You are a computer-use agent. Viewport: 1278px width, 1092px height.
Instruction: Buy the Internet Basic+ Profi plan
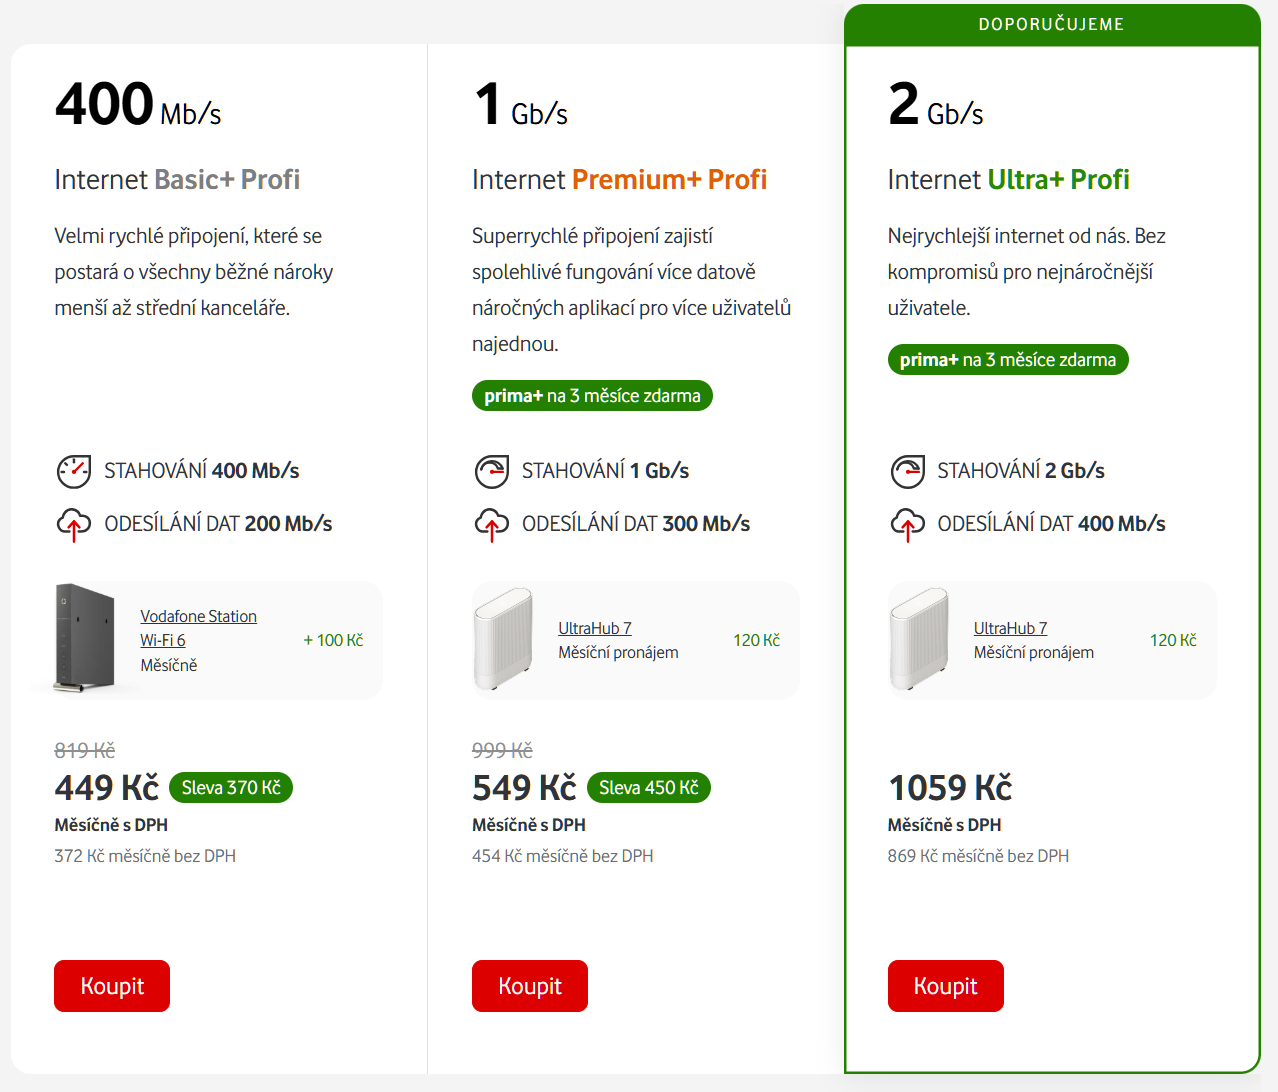[x=112, y=986]
